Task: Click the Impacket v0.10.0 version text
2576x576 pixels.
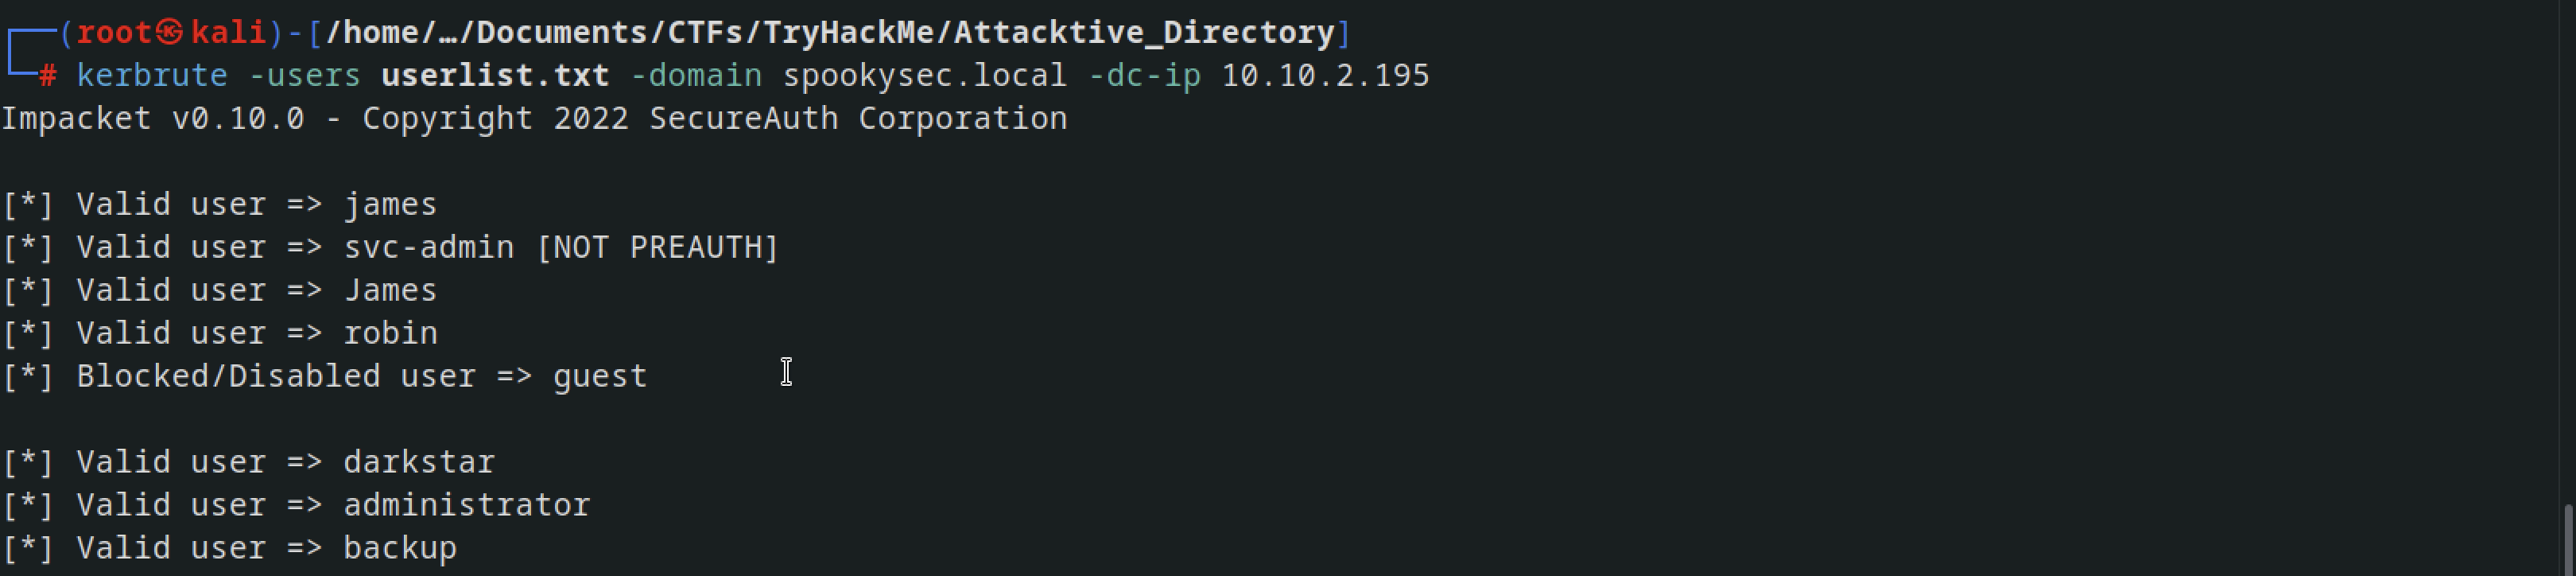Action: (152, 119)
